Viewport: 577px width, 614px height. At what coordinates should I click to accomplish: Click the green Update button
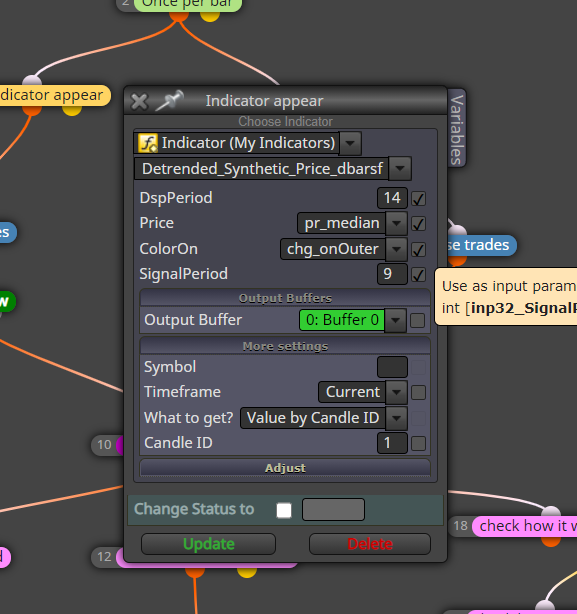(209, 544)
